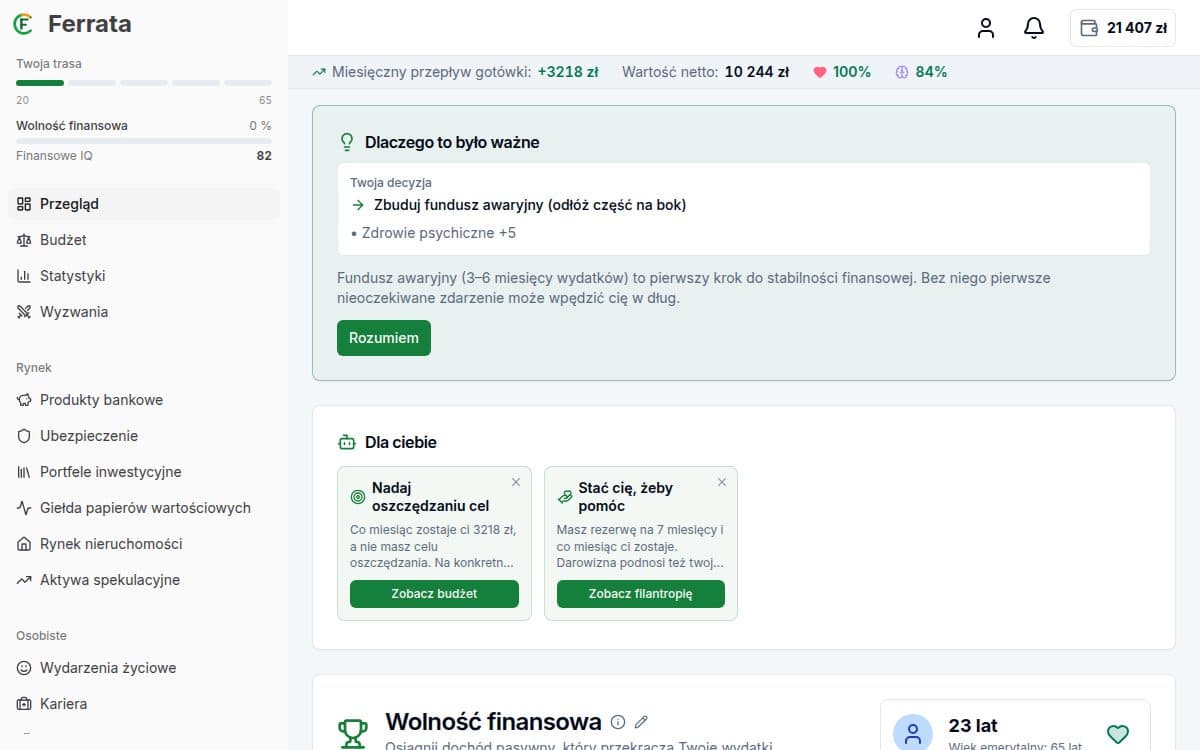
Task: Click the info icon beside Wolność finansowa
Action: click(618, 721)
